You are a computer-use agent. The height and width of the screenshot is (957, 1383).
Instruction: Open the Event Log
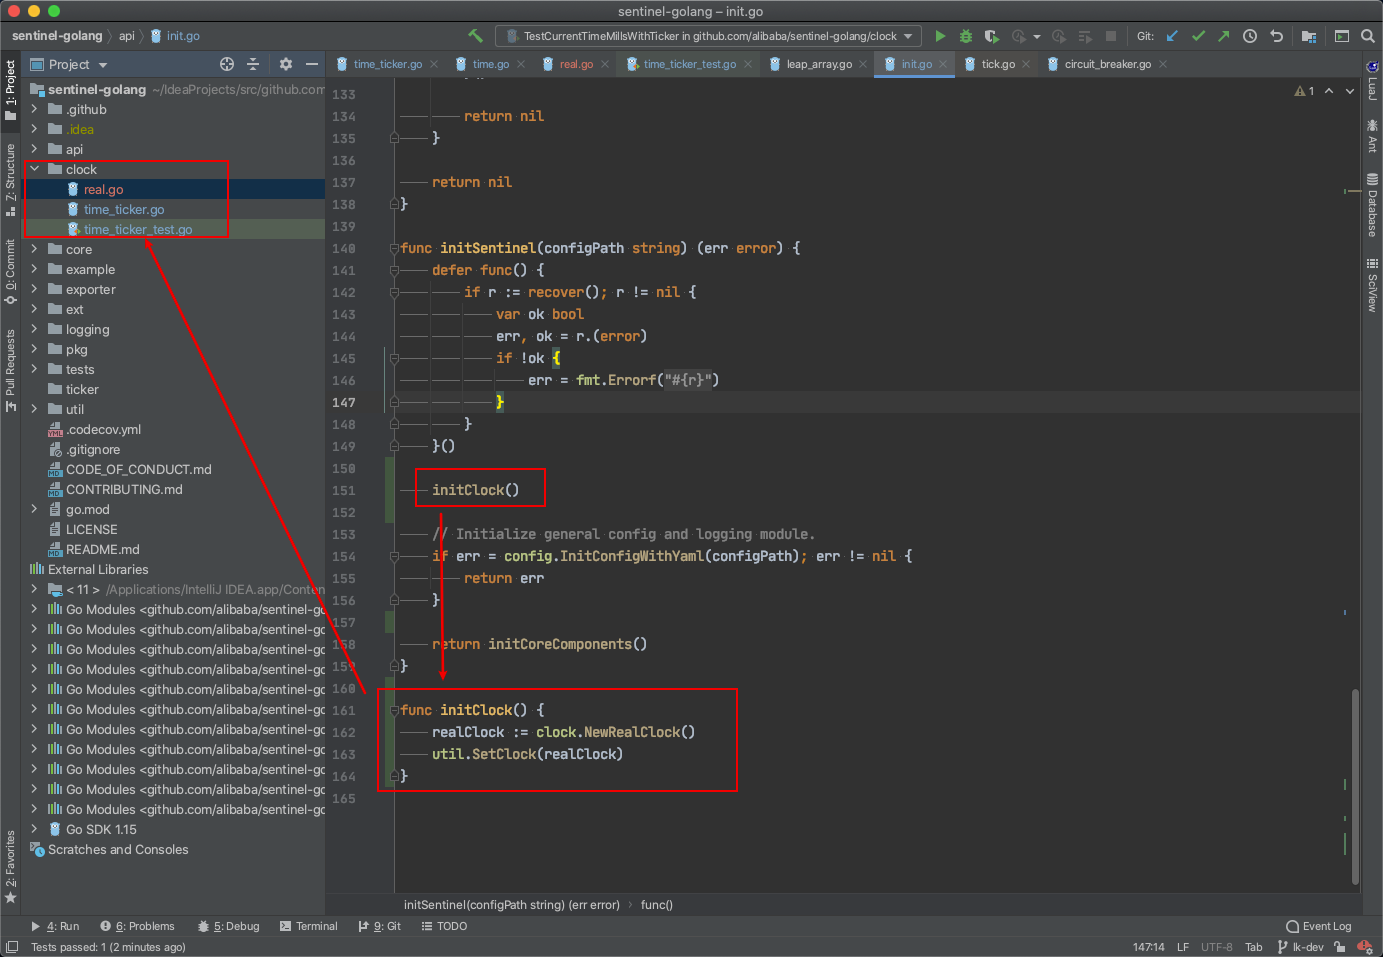1319,926
